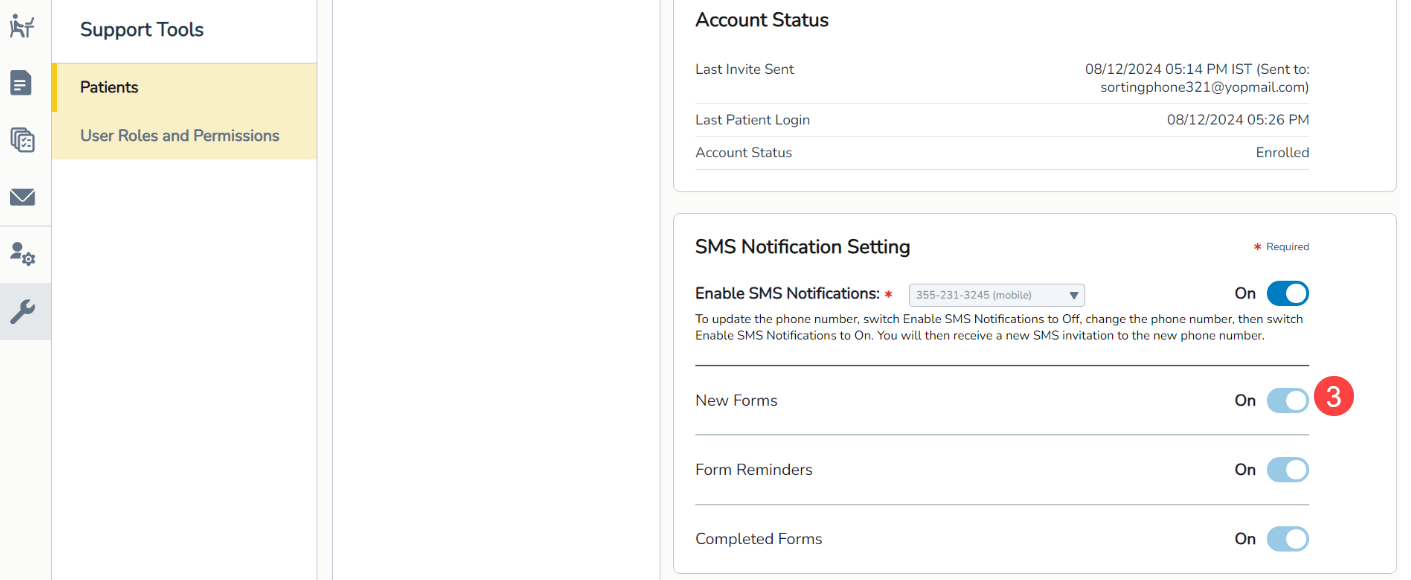1411x580 pixels.
Task: Click the sortingphone321@yopmail.com email address
Action: pos(1204,88)
